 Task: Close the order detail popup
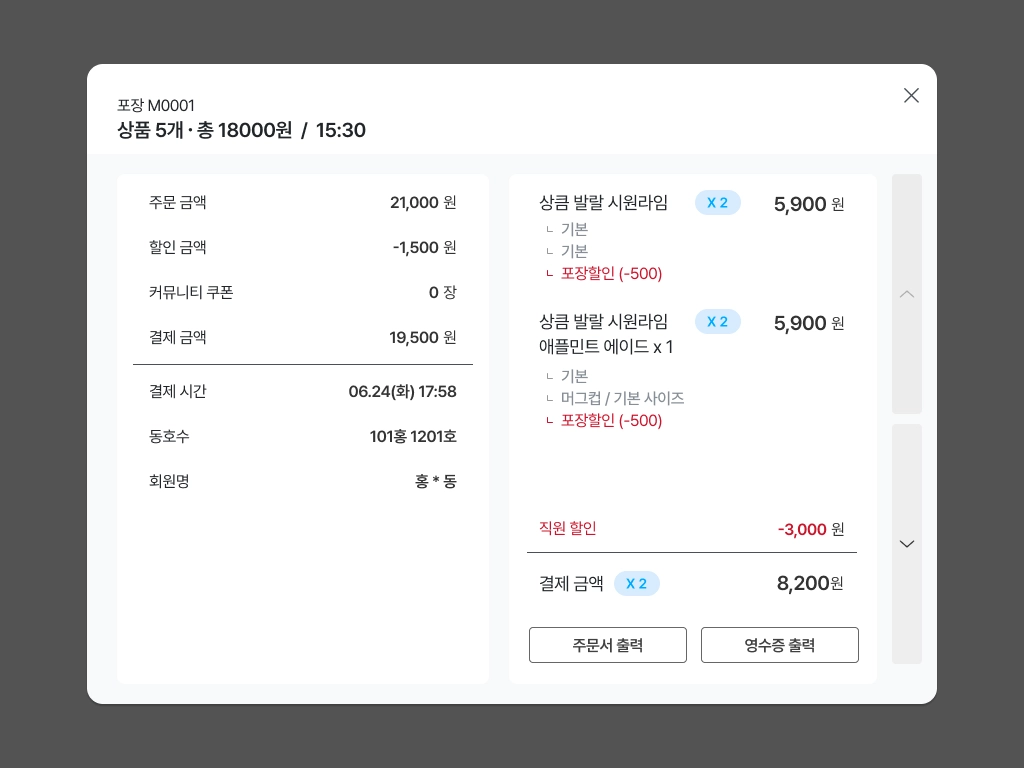tap(911, 95)
